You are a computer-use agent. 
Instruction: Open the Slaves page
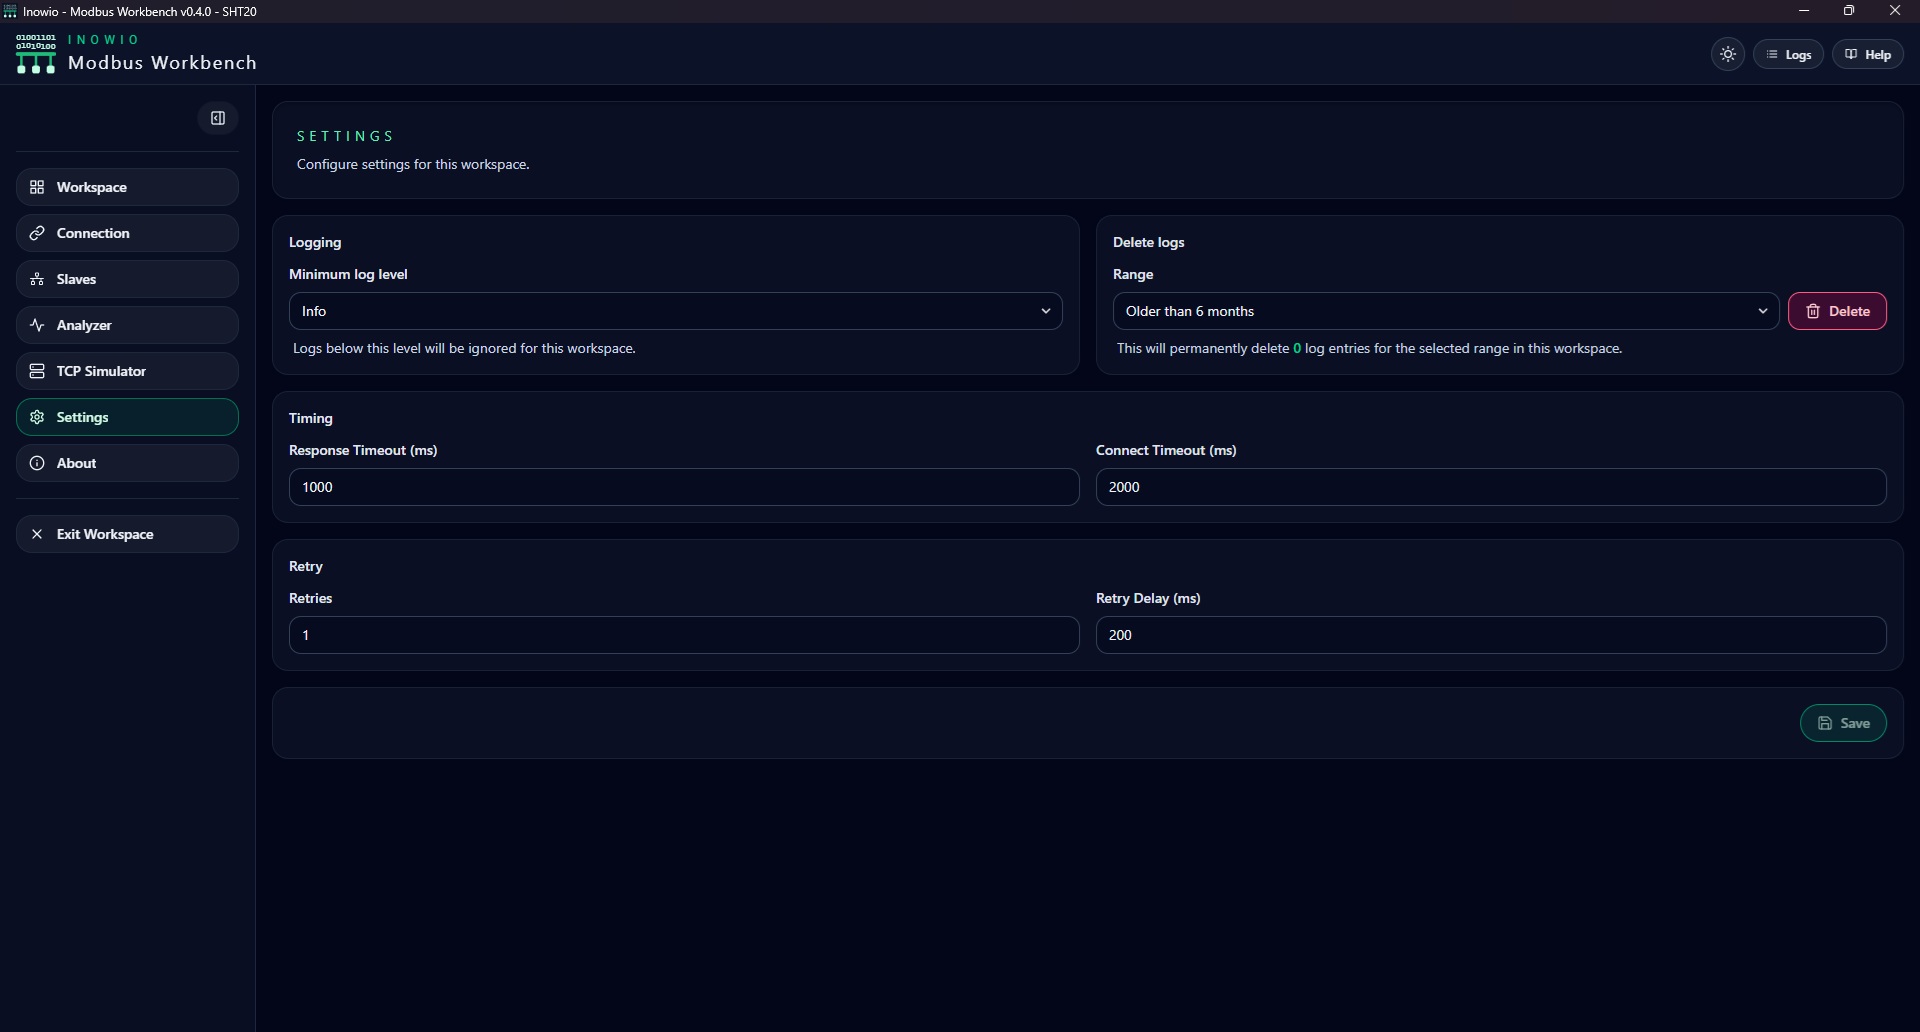[127, 279]
